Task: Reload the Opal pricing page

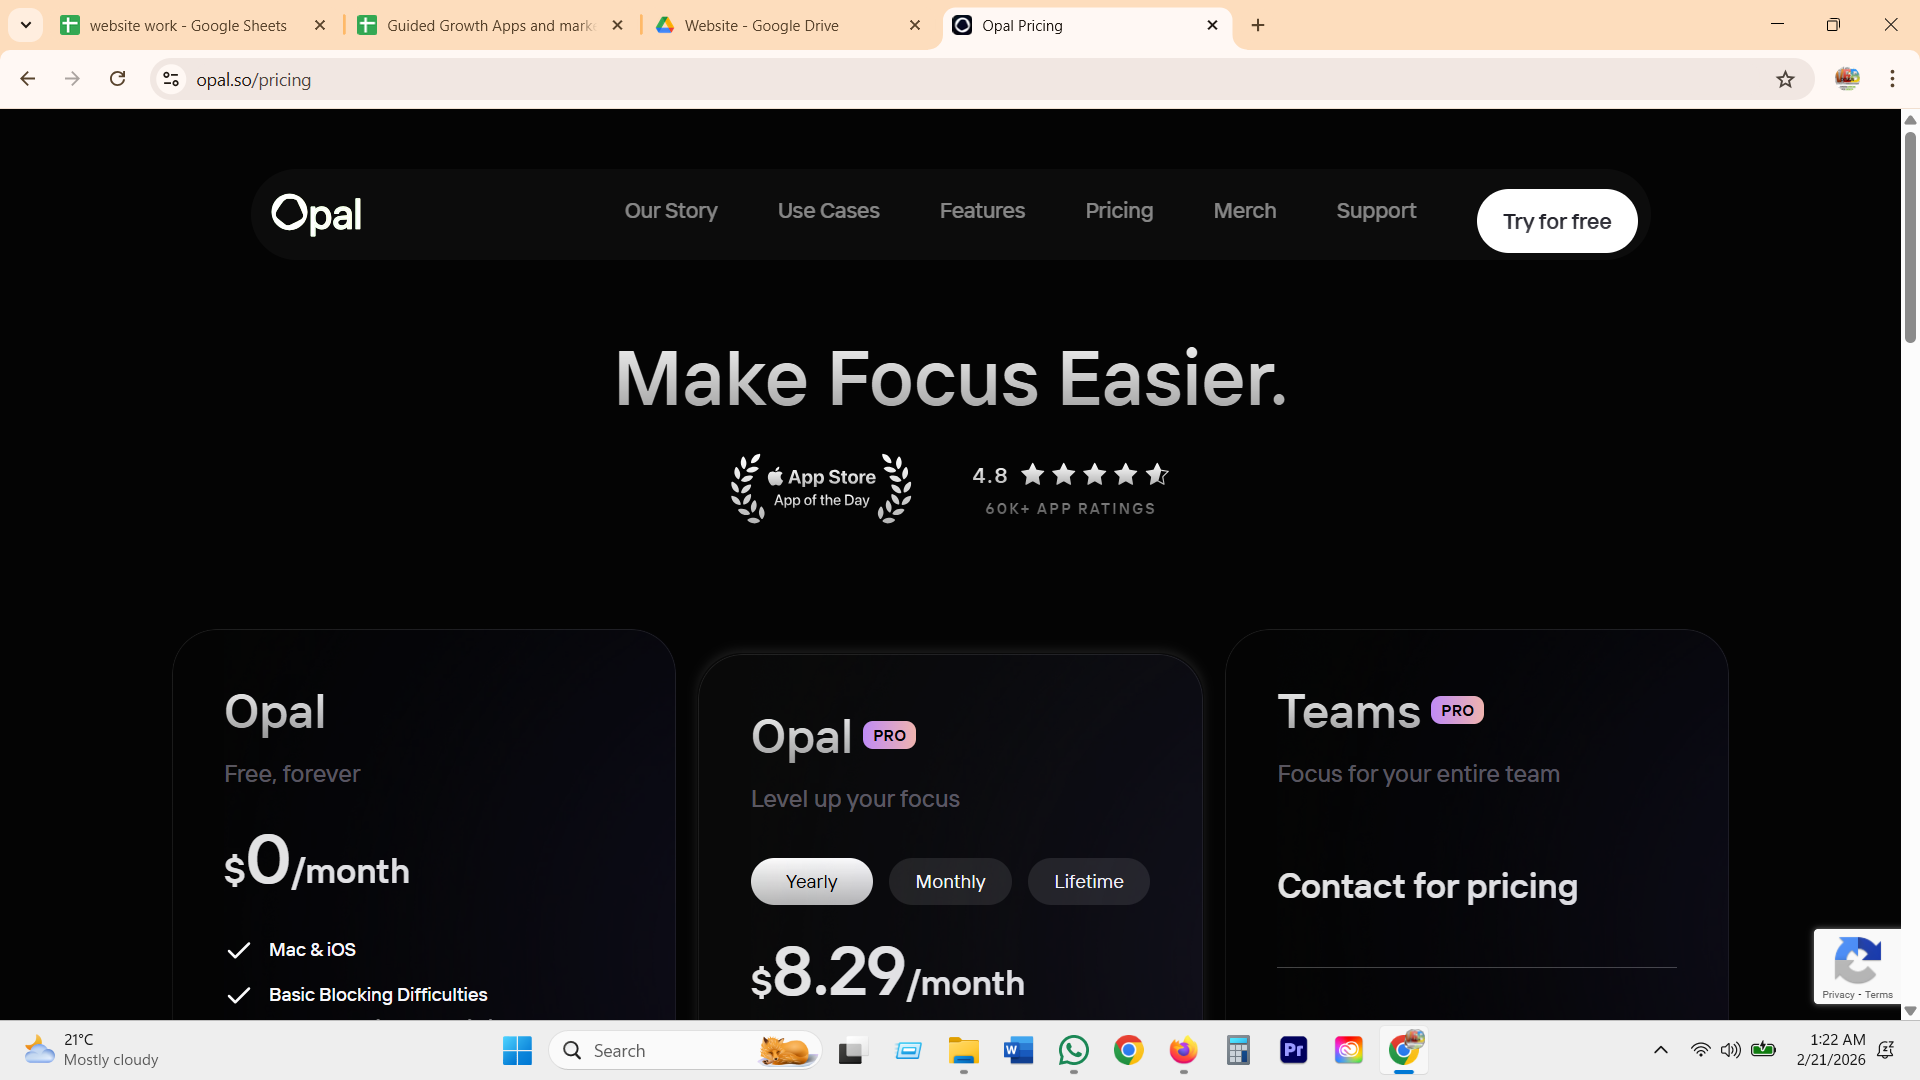Action: 117,79
